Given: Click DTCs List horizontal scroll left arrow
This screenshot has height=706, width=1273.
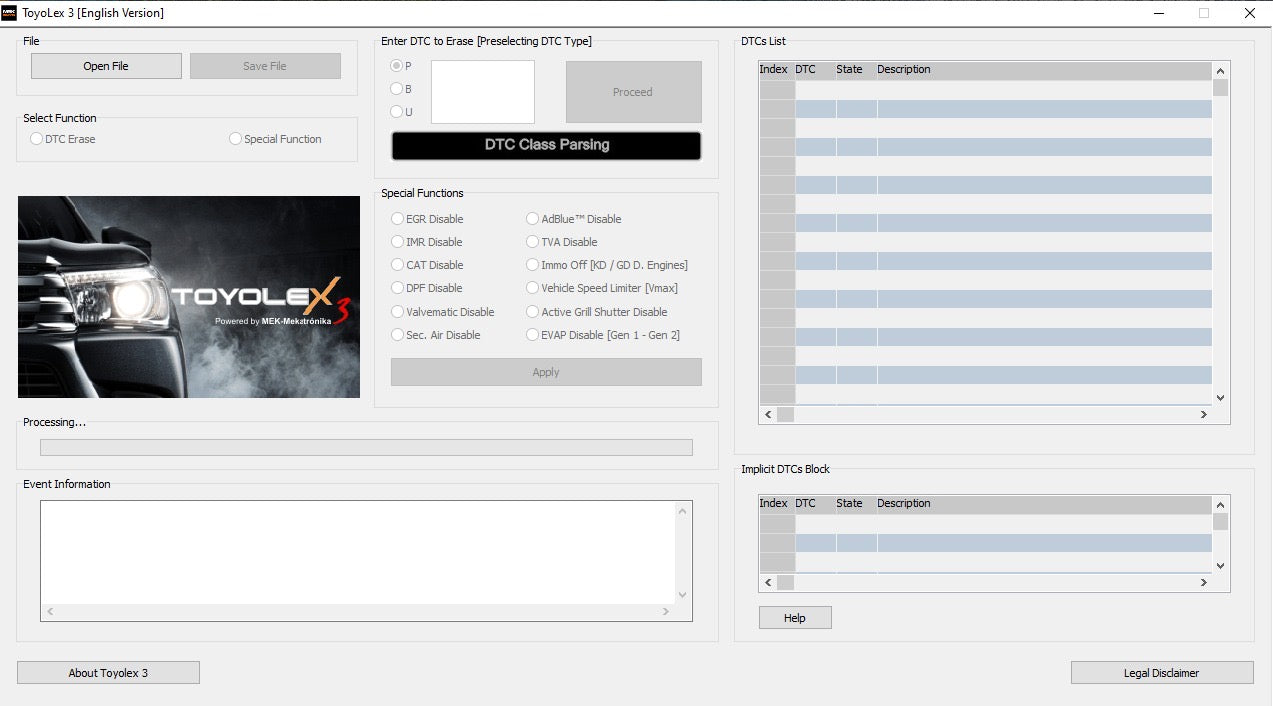Looking at the screenshot, I should (768, 414).
